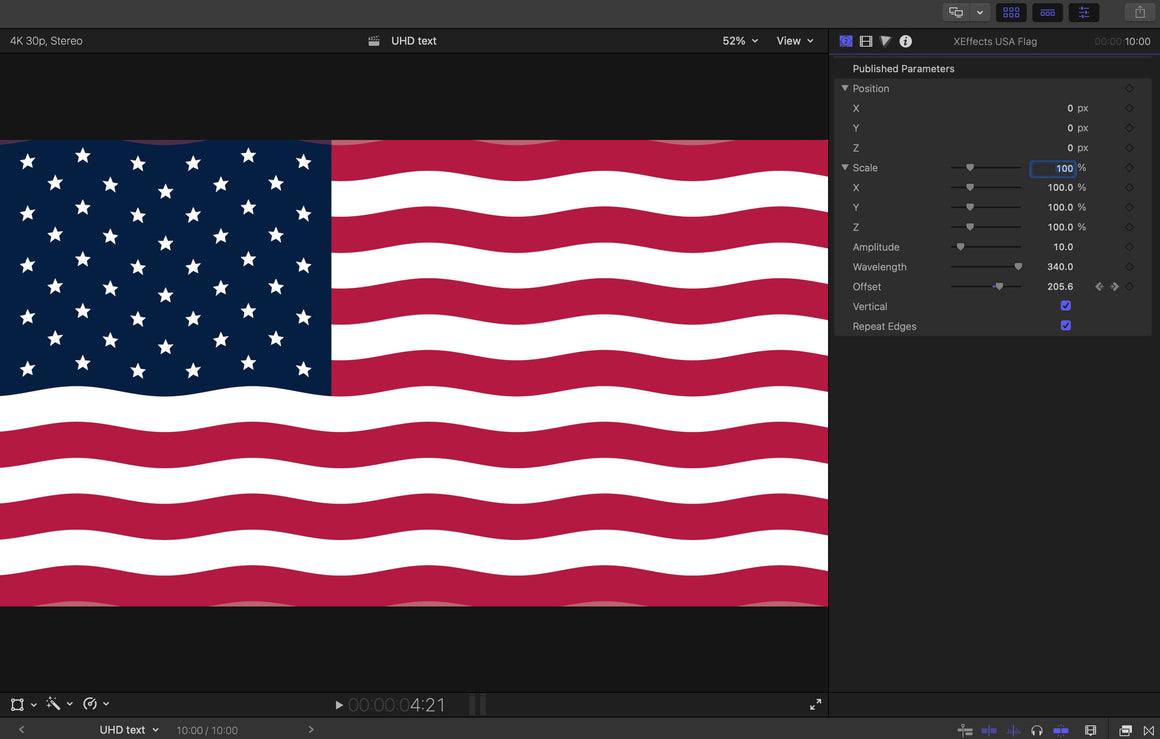This screenshot has width=1160, height=739.
Task: Open the View options menu
Action: (795, 41)
